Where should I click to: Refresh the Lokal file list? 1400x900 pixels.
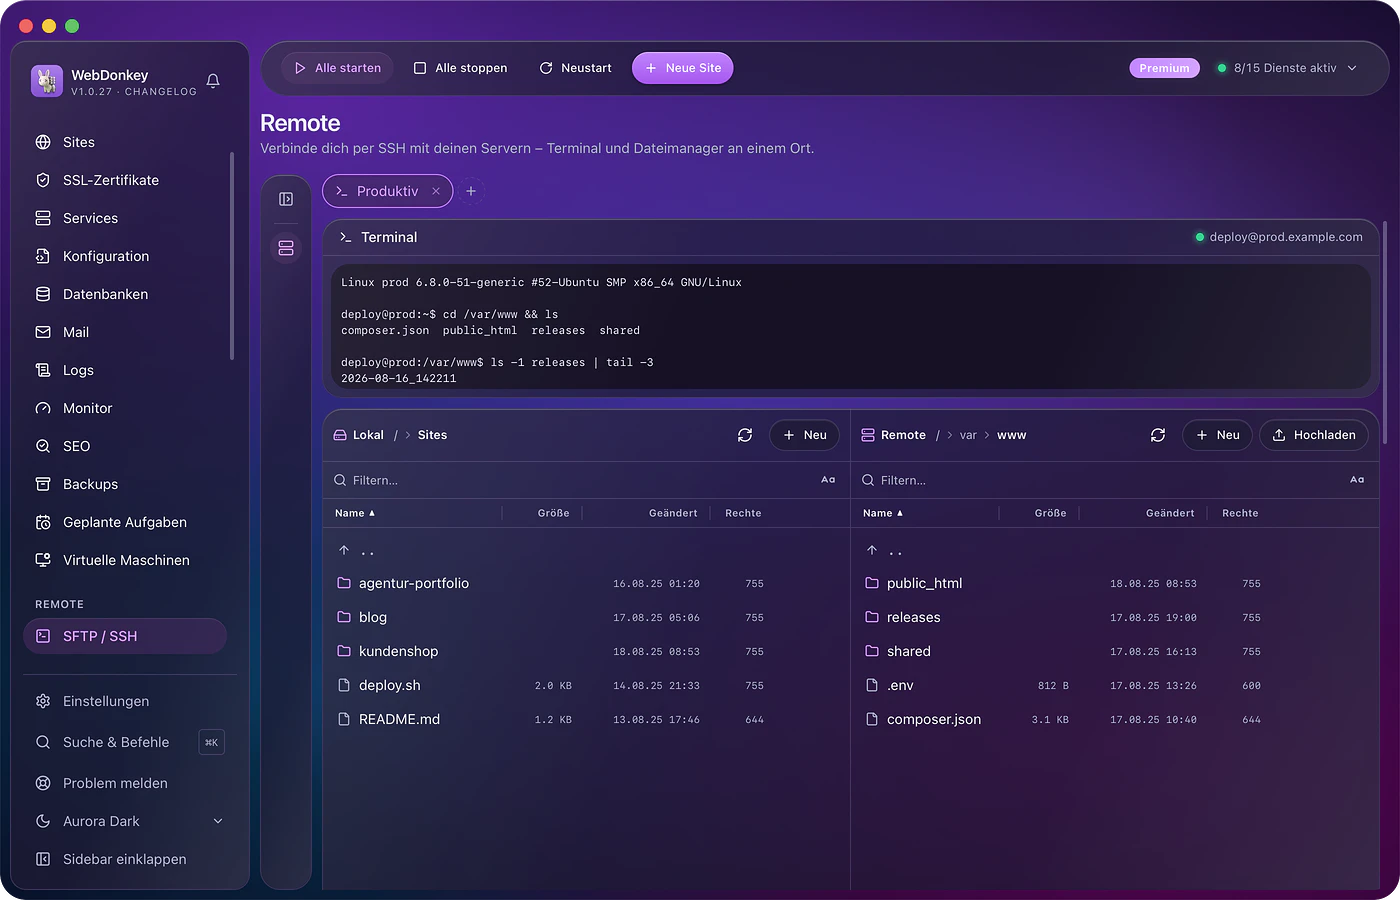(x=745, y=435)
